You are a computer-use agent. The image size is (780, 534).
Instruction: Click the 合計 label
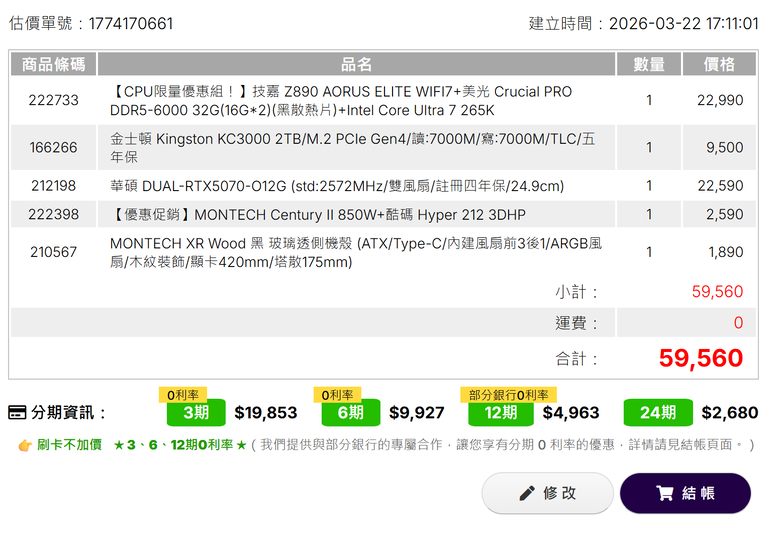tap(576, 359)
